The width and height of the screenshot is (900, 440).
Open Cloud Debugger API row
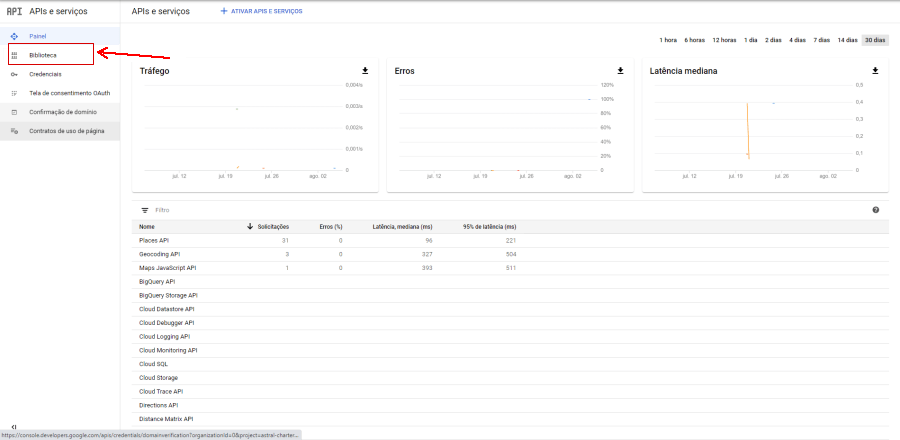(510, 323)
